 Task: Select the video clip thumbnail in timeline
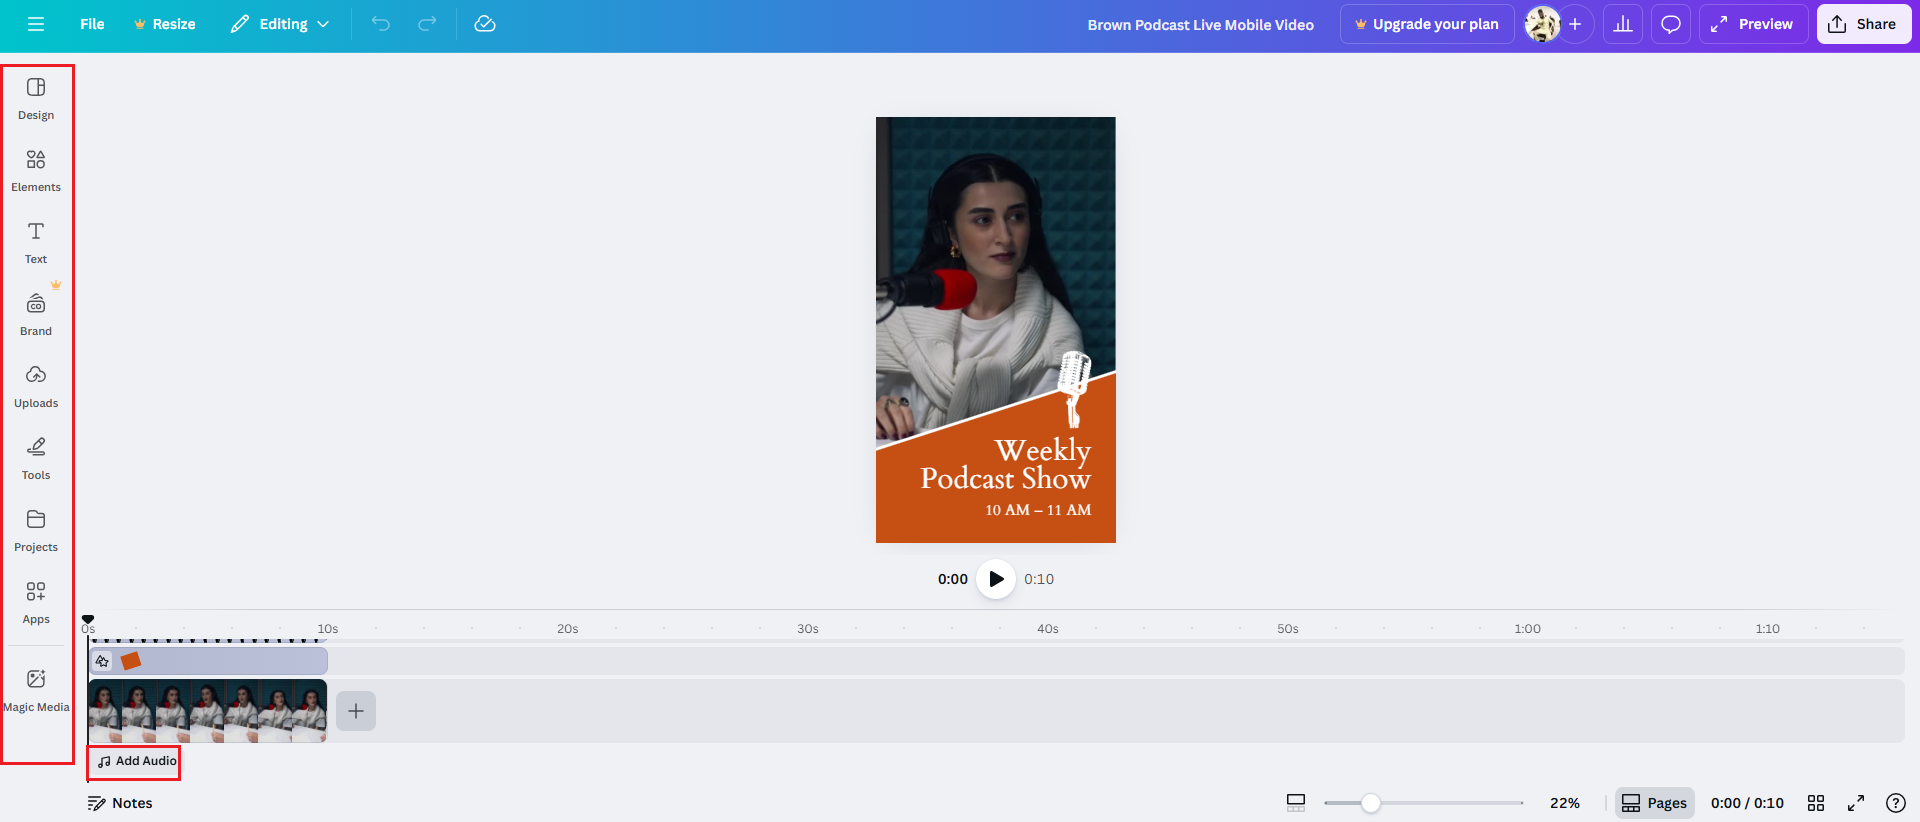[x=207, y=711]
